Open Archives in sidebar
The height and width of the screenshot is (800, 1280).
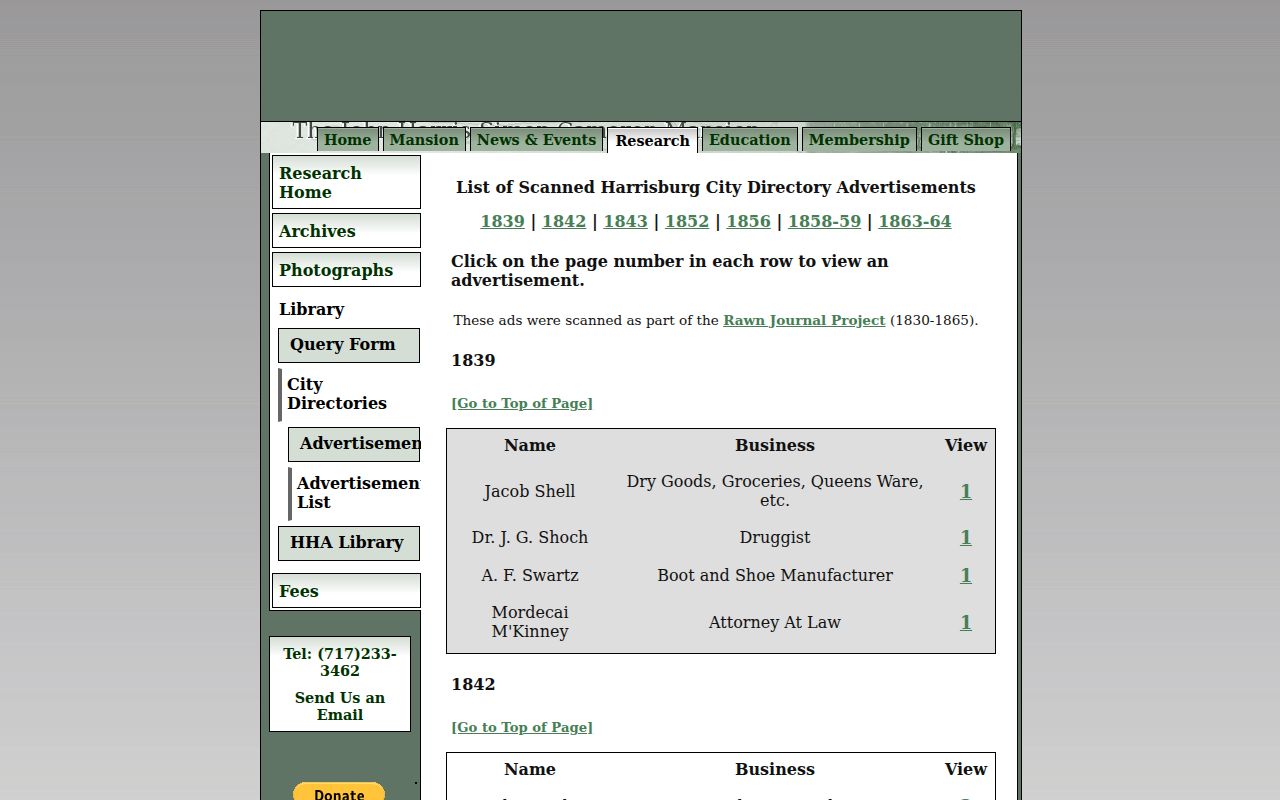(346, 231)
